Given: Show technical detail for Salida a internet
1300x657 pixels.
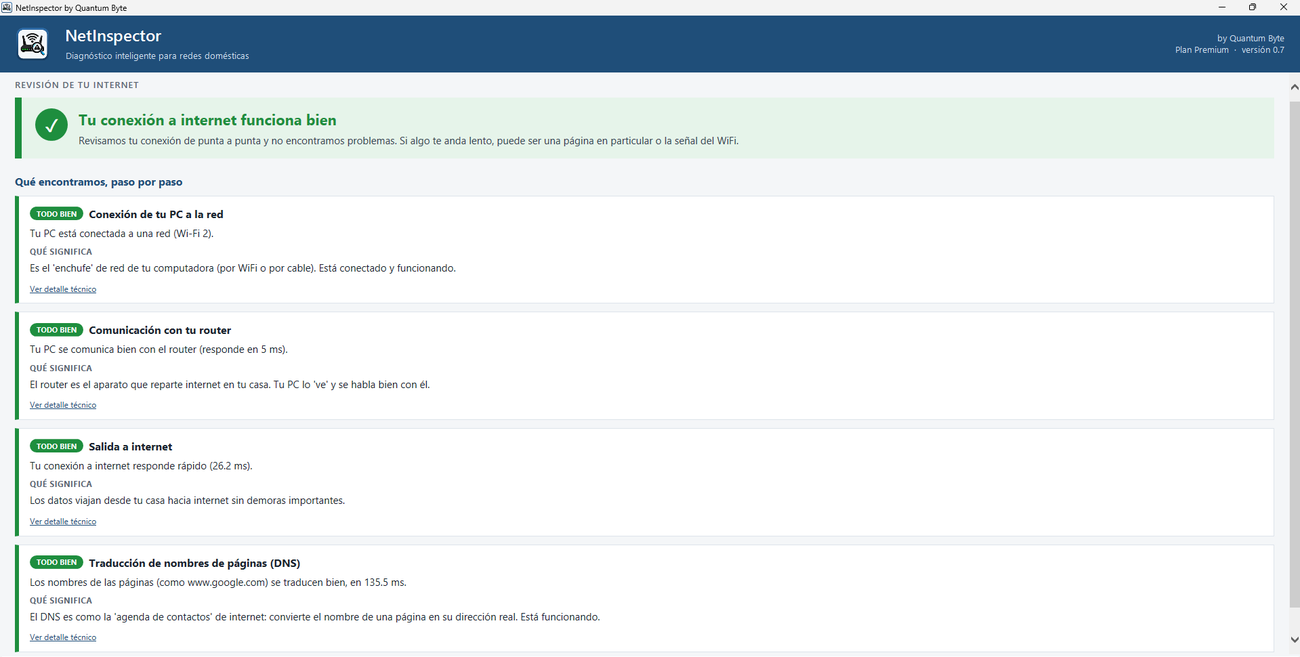Looking at the screenshot, I should click(x=63, y=521).
